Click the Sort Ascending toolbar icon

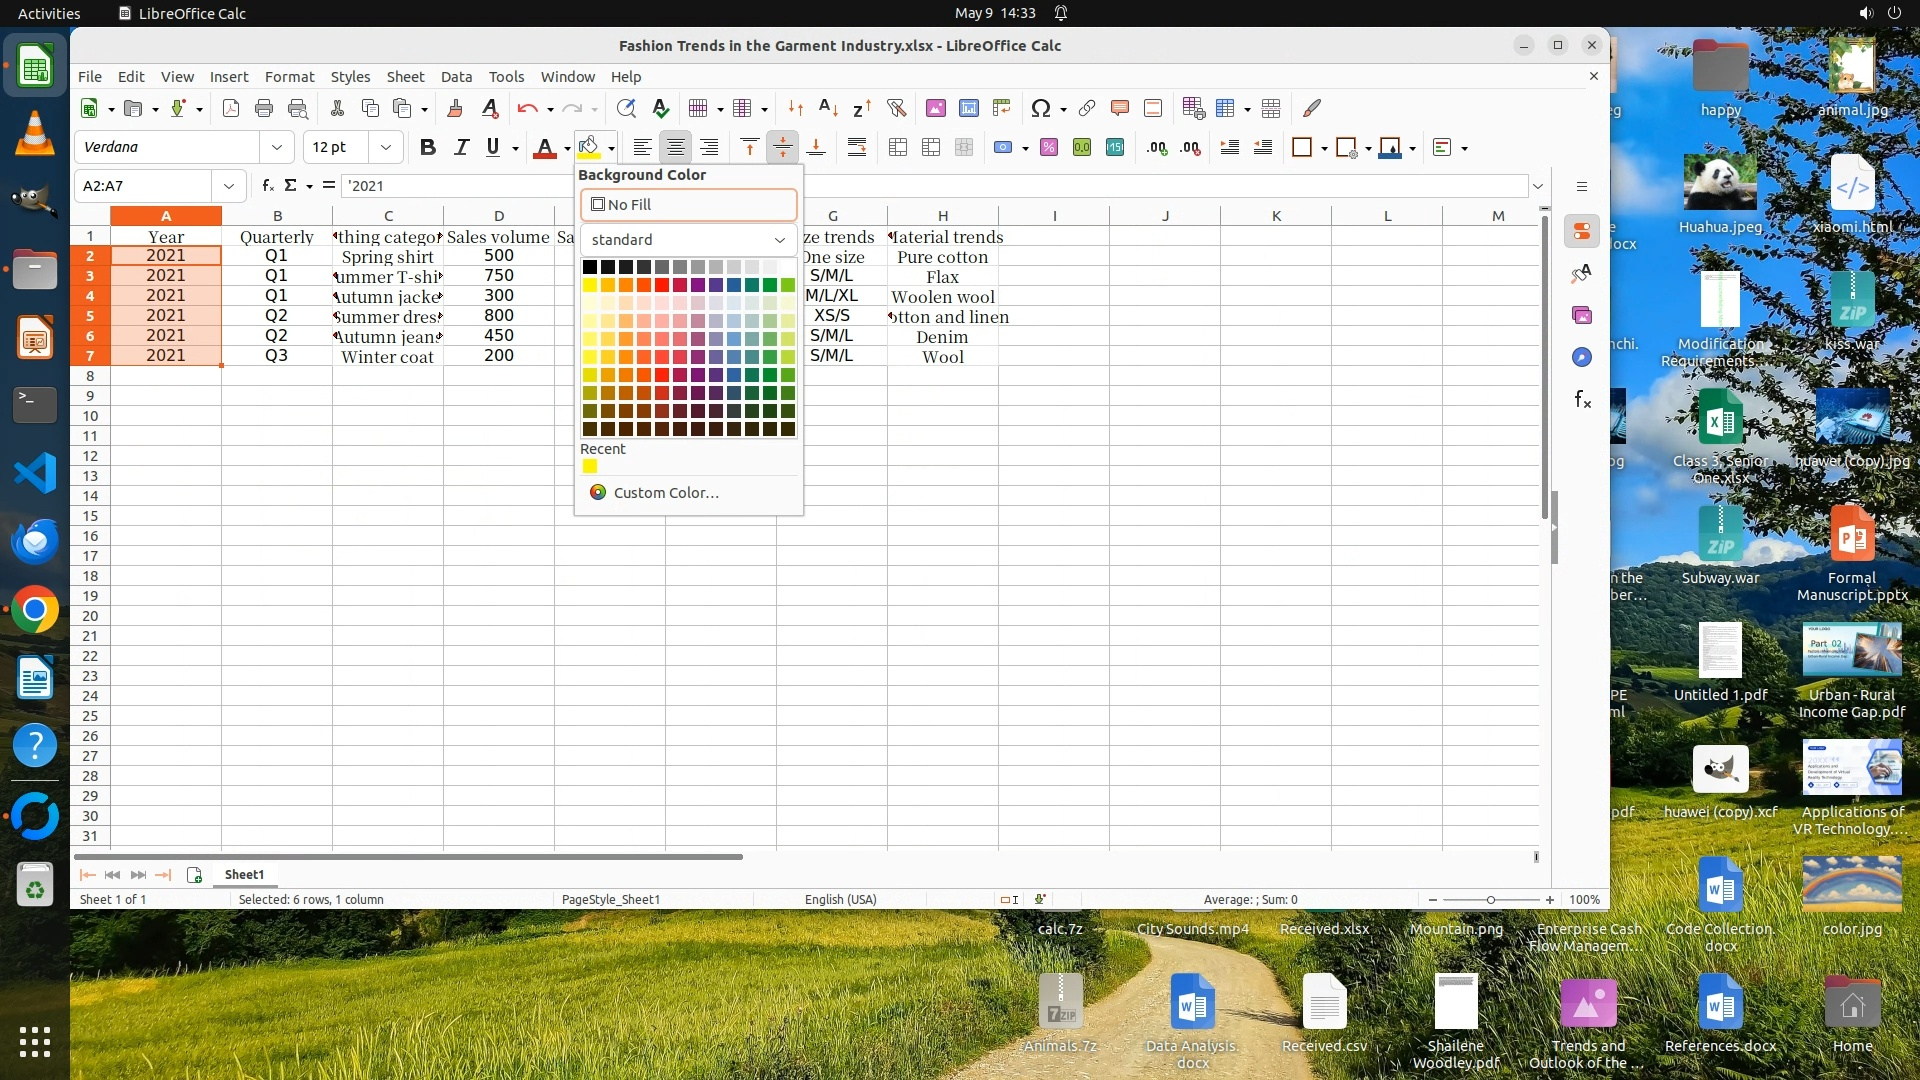click(x=828, y=108)
